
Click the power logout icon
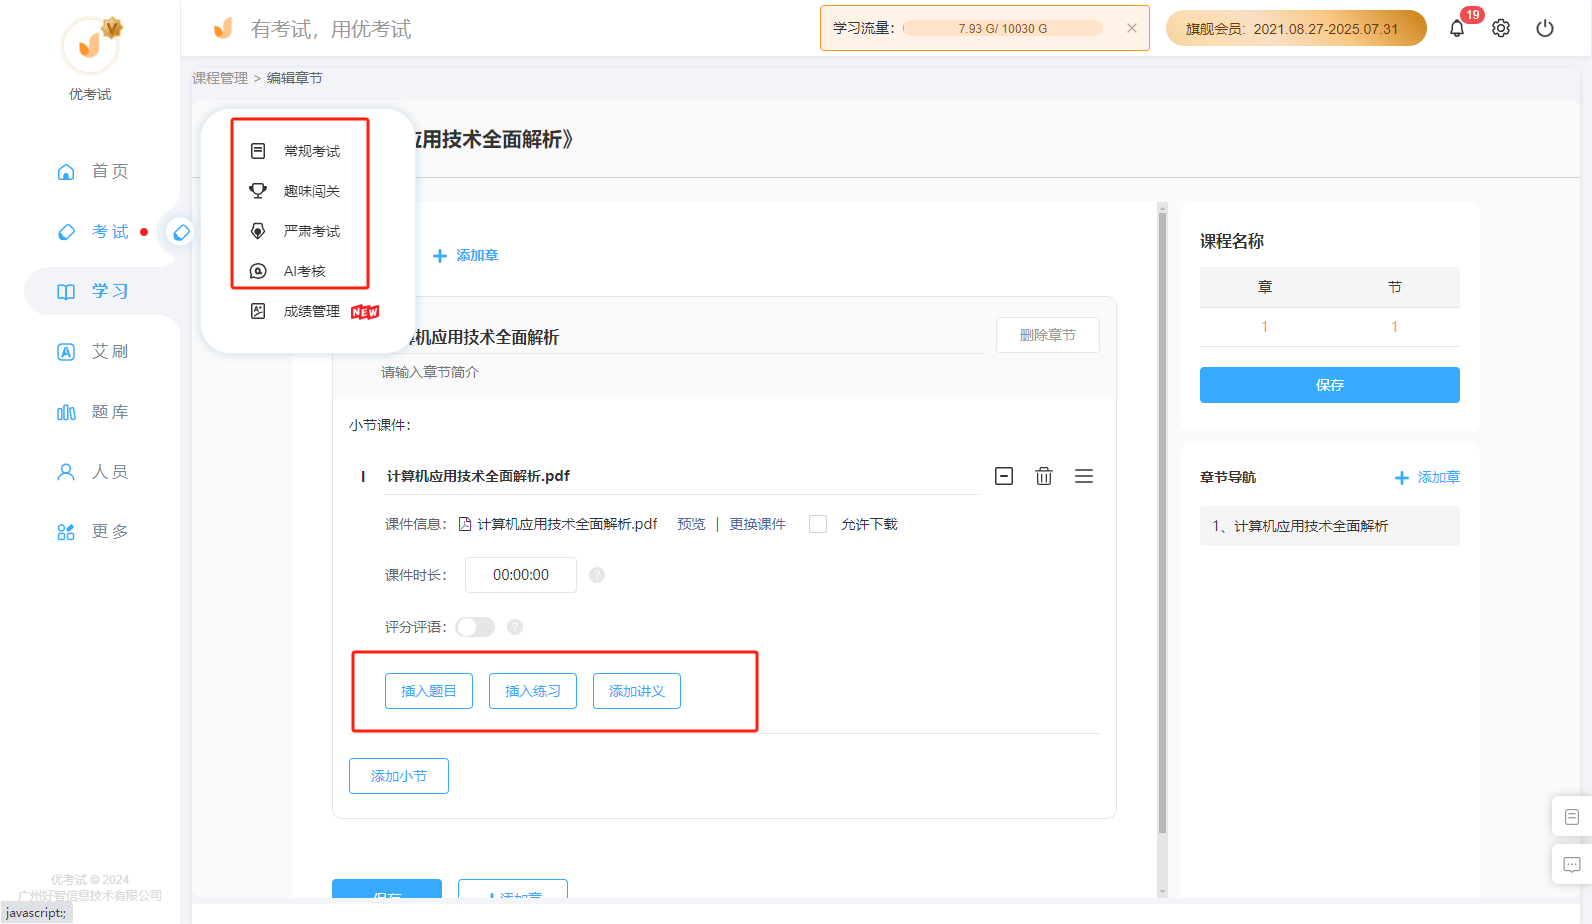click(1545, 29)
